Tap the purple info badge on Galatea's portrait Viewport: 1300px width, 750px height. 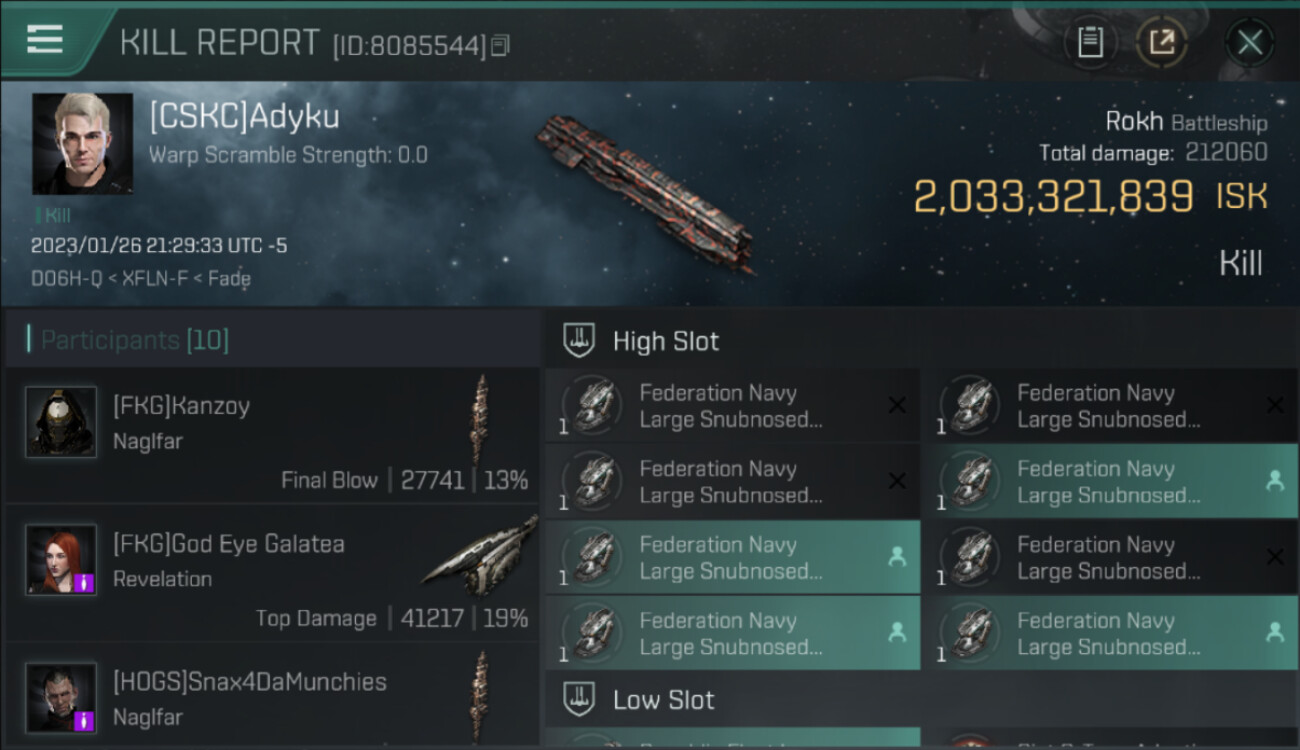coord(84,582)
